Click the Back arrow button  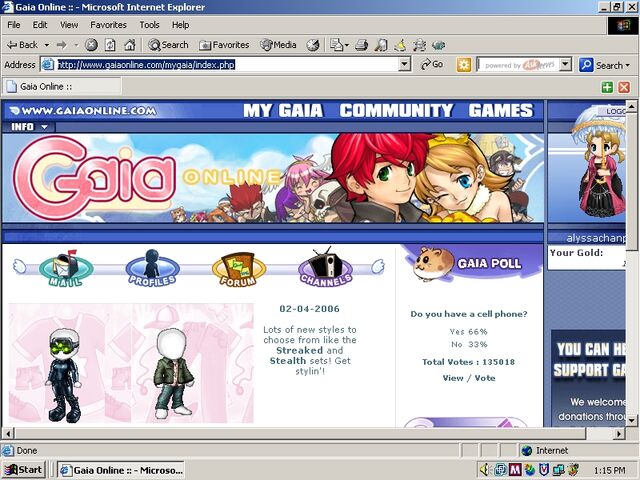click(22, 45)
